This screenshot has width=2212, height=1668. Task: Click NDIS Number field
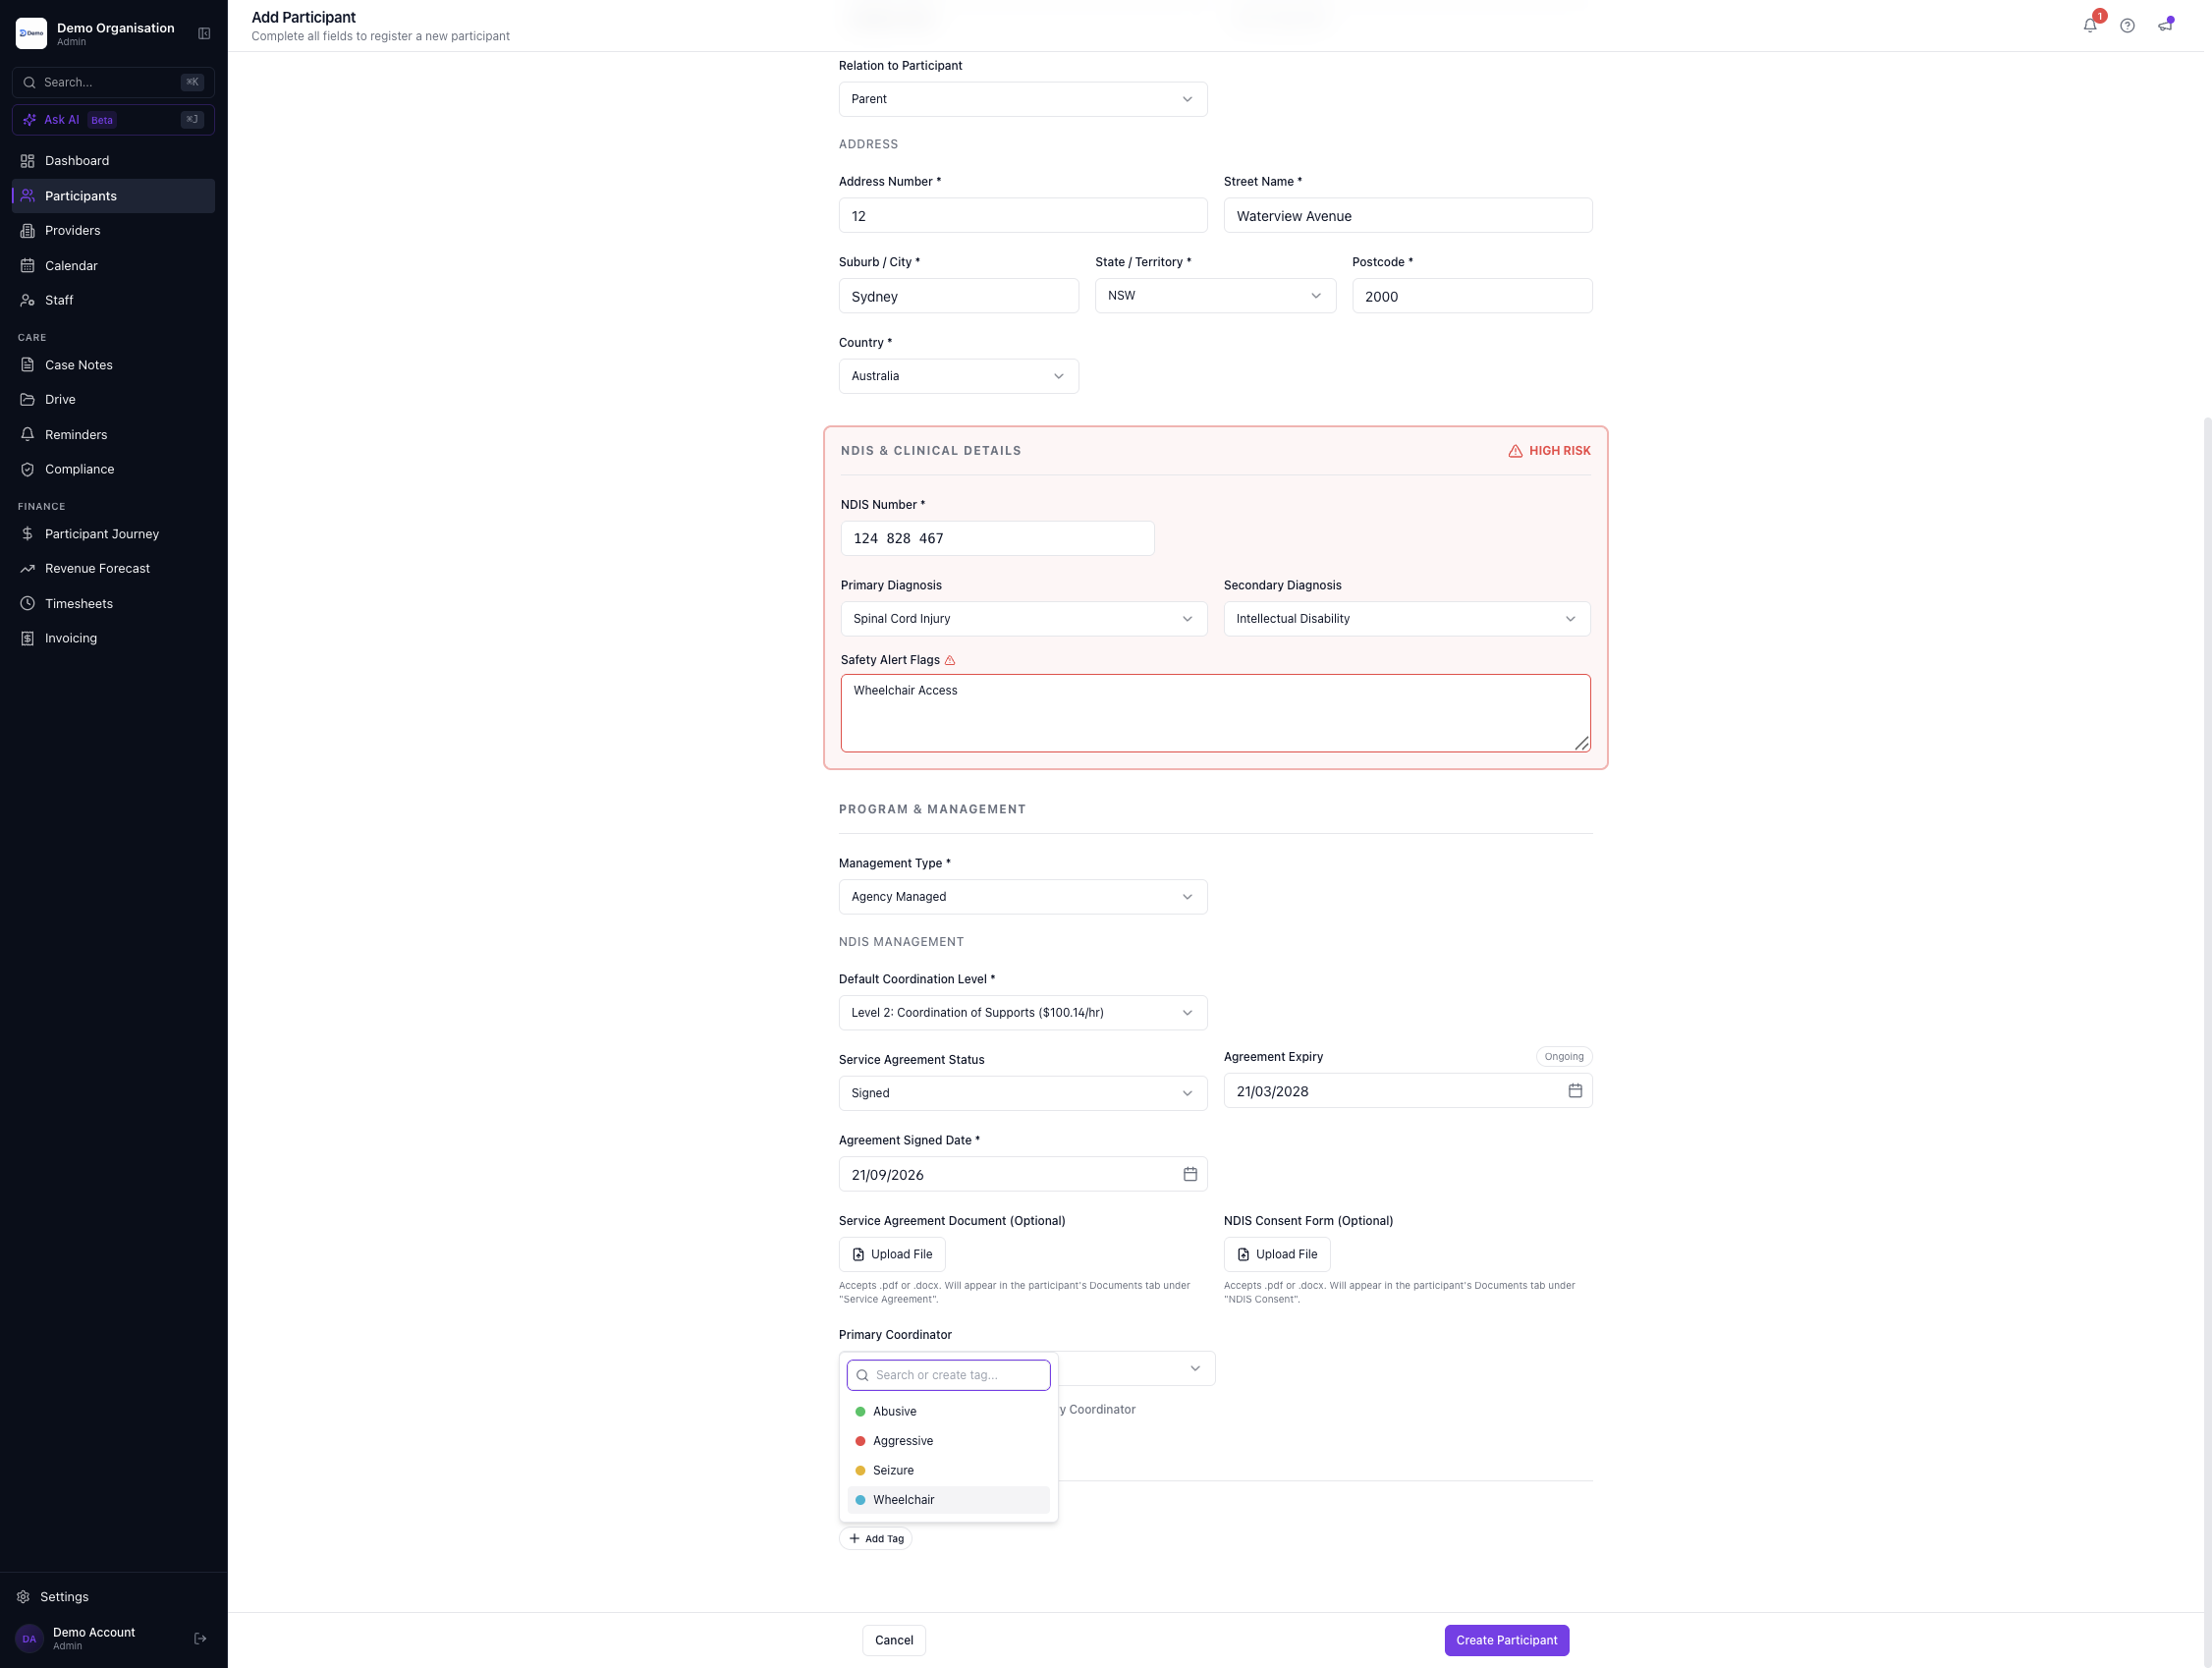click(x=997, y=538)
